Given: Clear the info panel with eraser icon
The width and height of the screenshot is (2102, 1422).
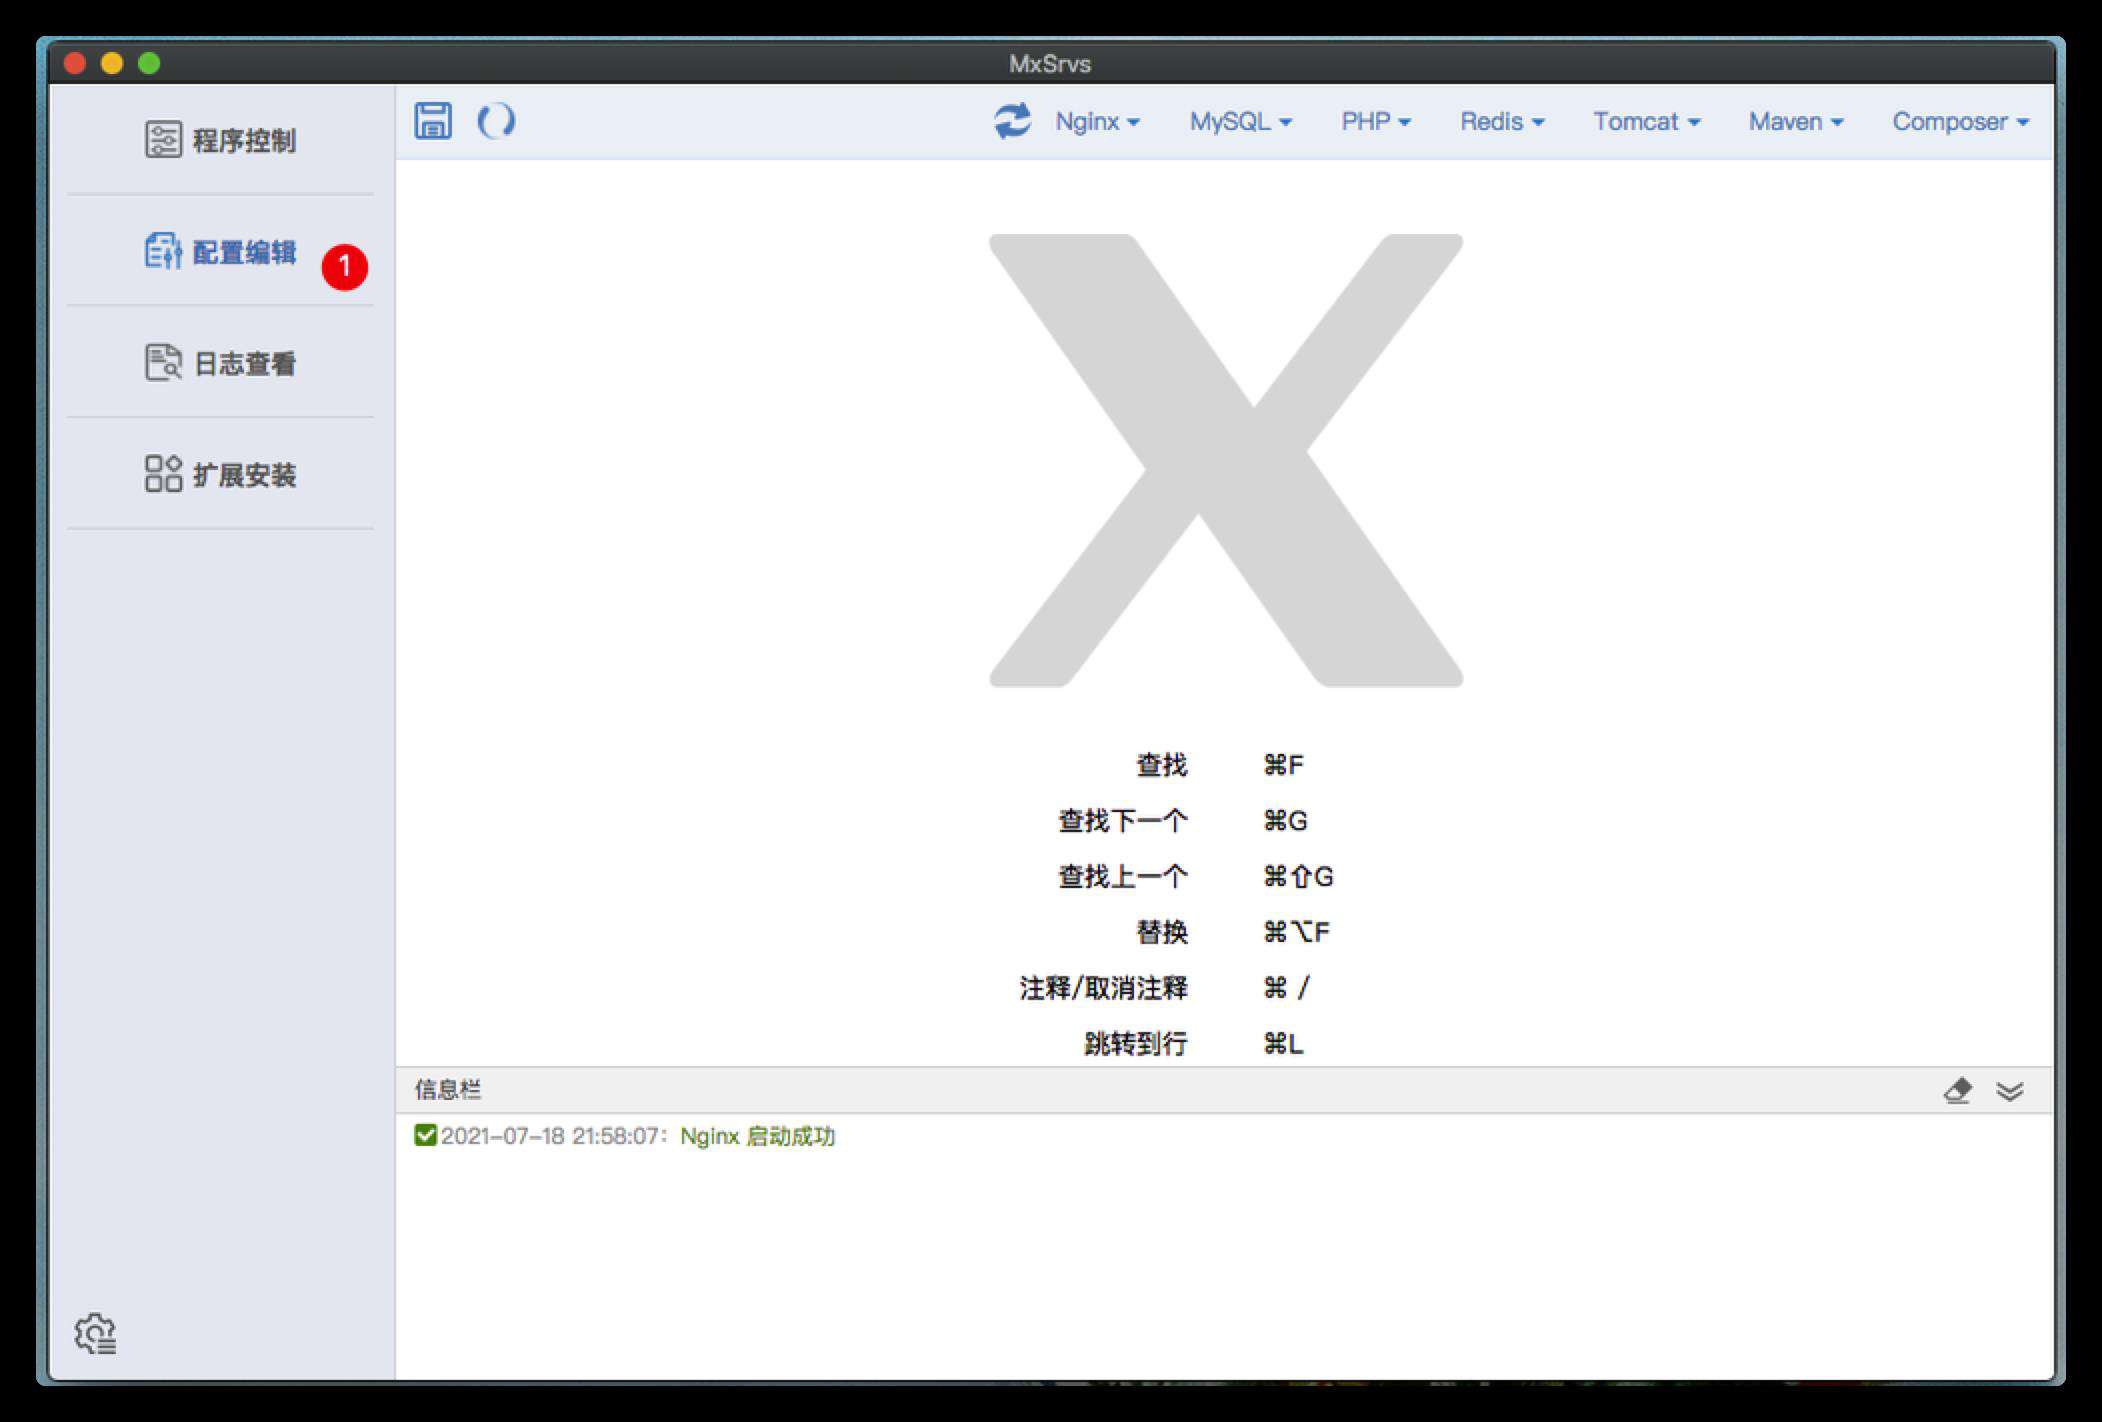Looking at the screenshot, I should (x=1957, y=1090).
